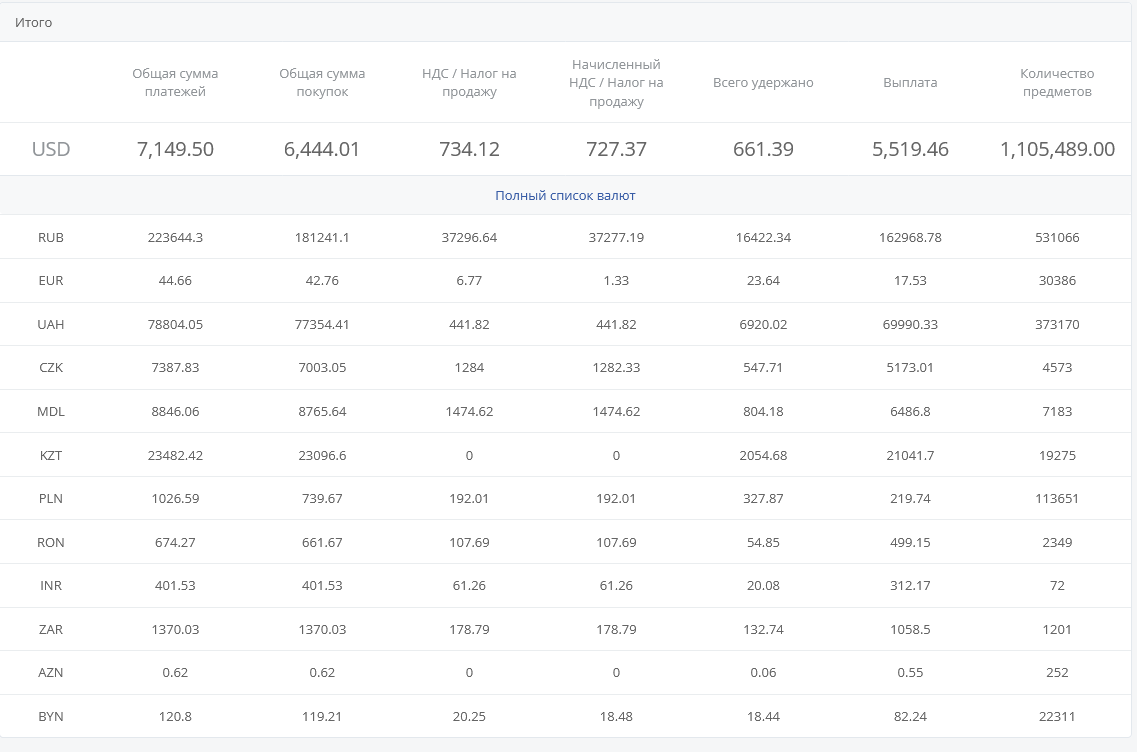Select the USD total payments value 7,149.50
Image resolution: width=1137 pixels, height=752 pixels.
point(175,150)
